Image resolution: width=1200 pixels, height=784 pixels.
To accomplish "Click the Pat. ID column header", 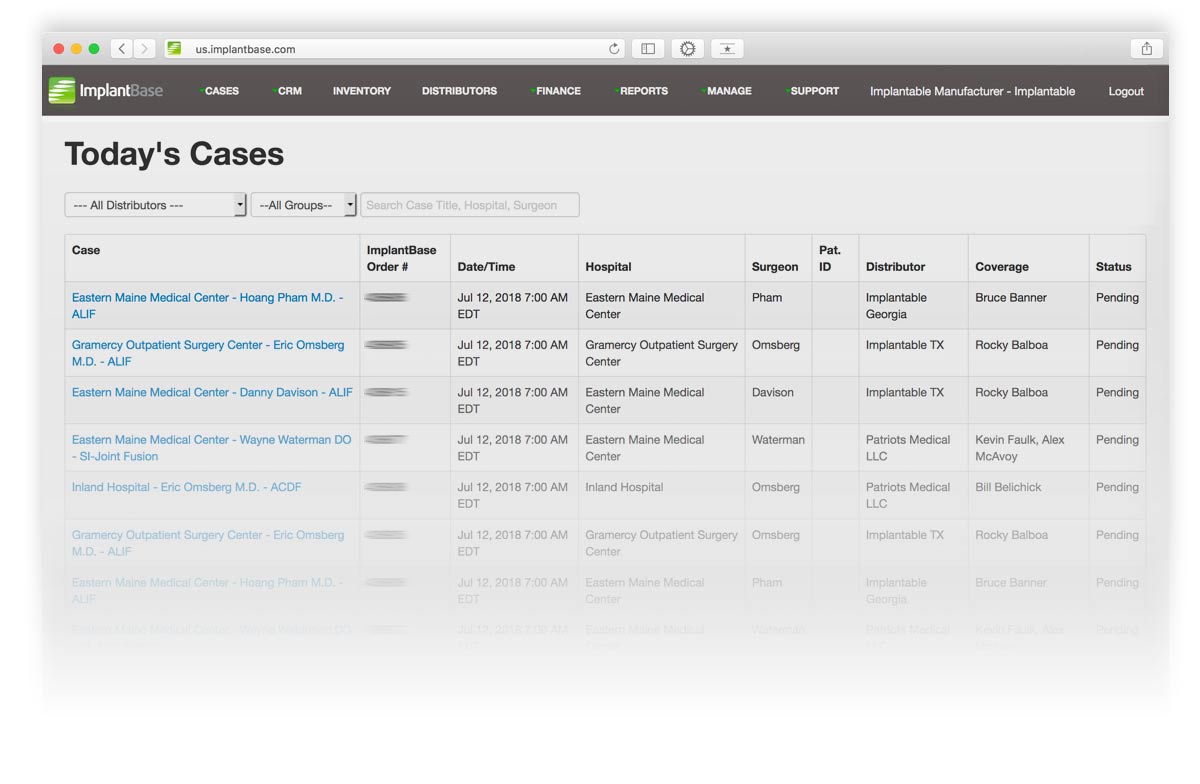I will coord(830,259).
